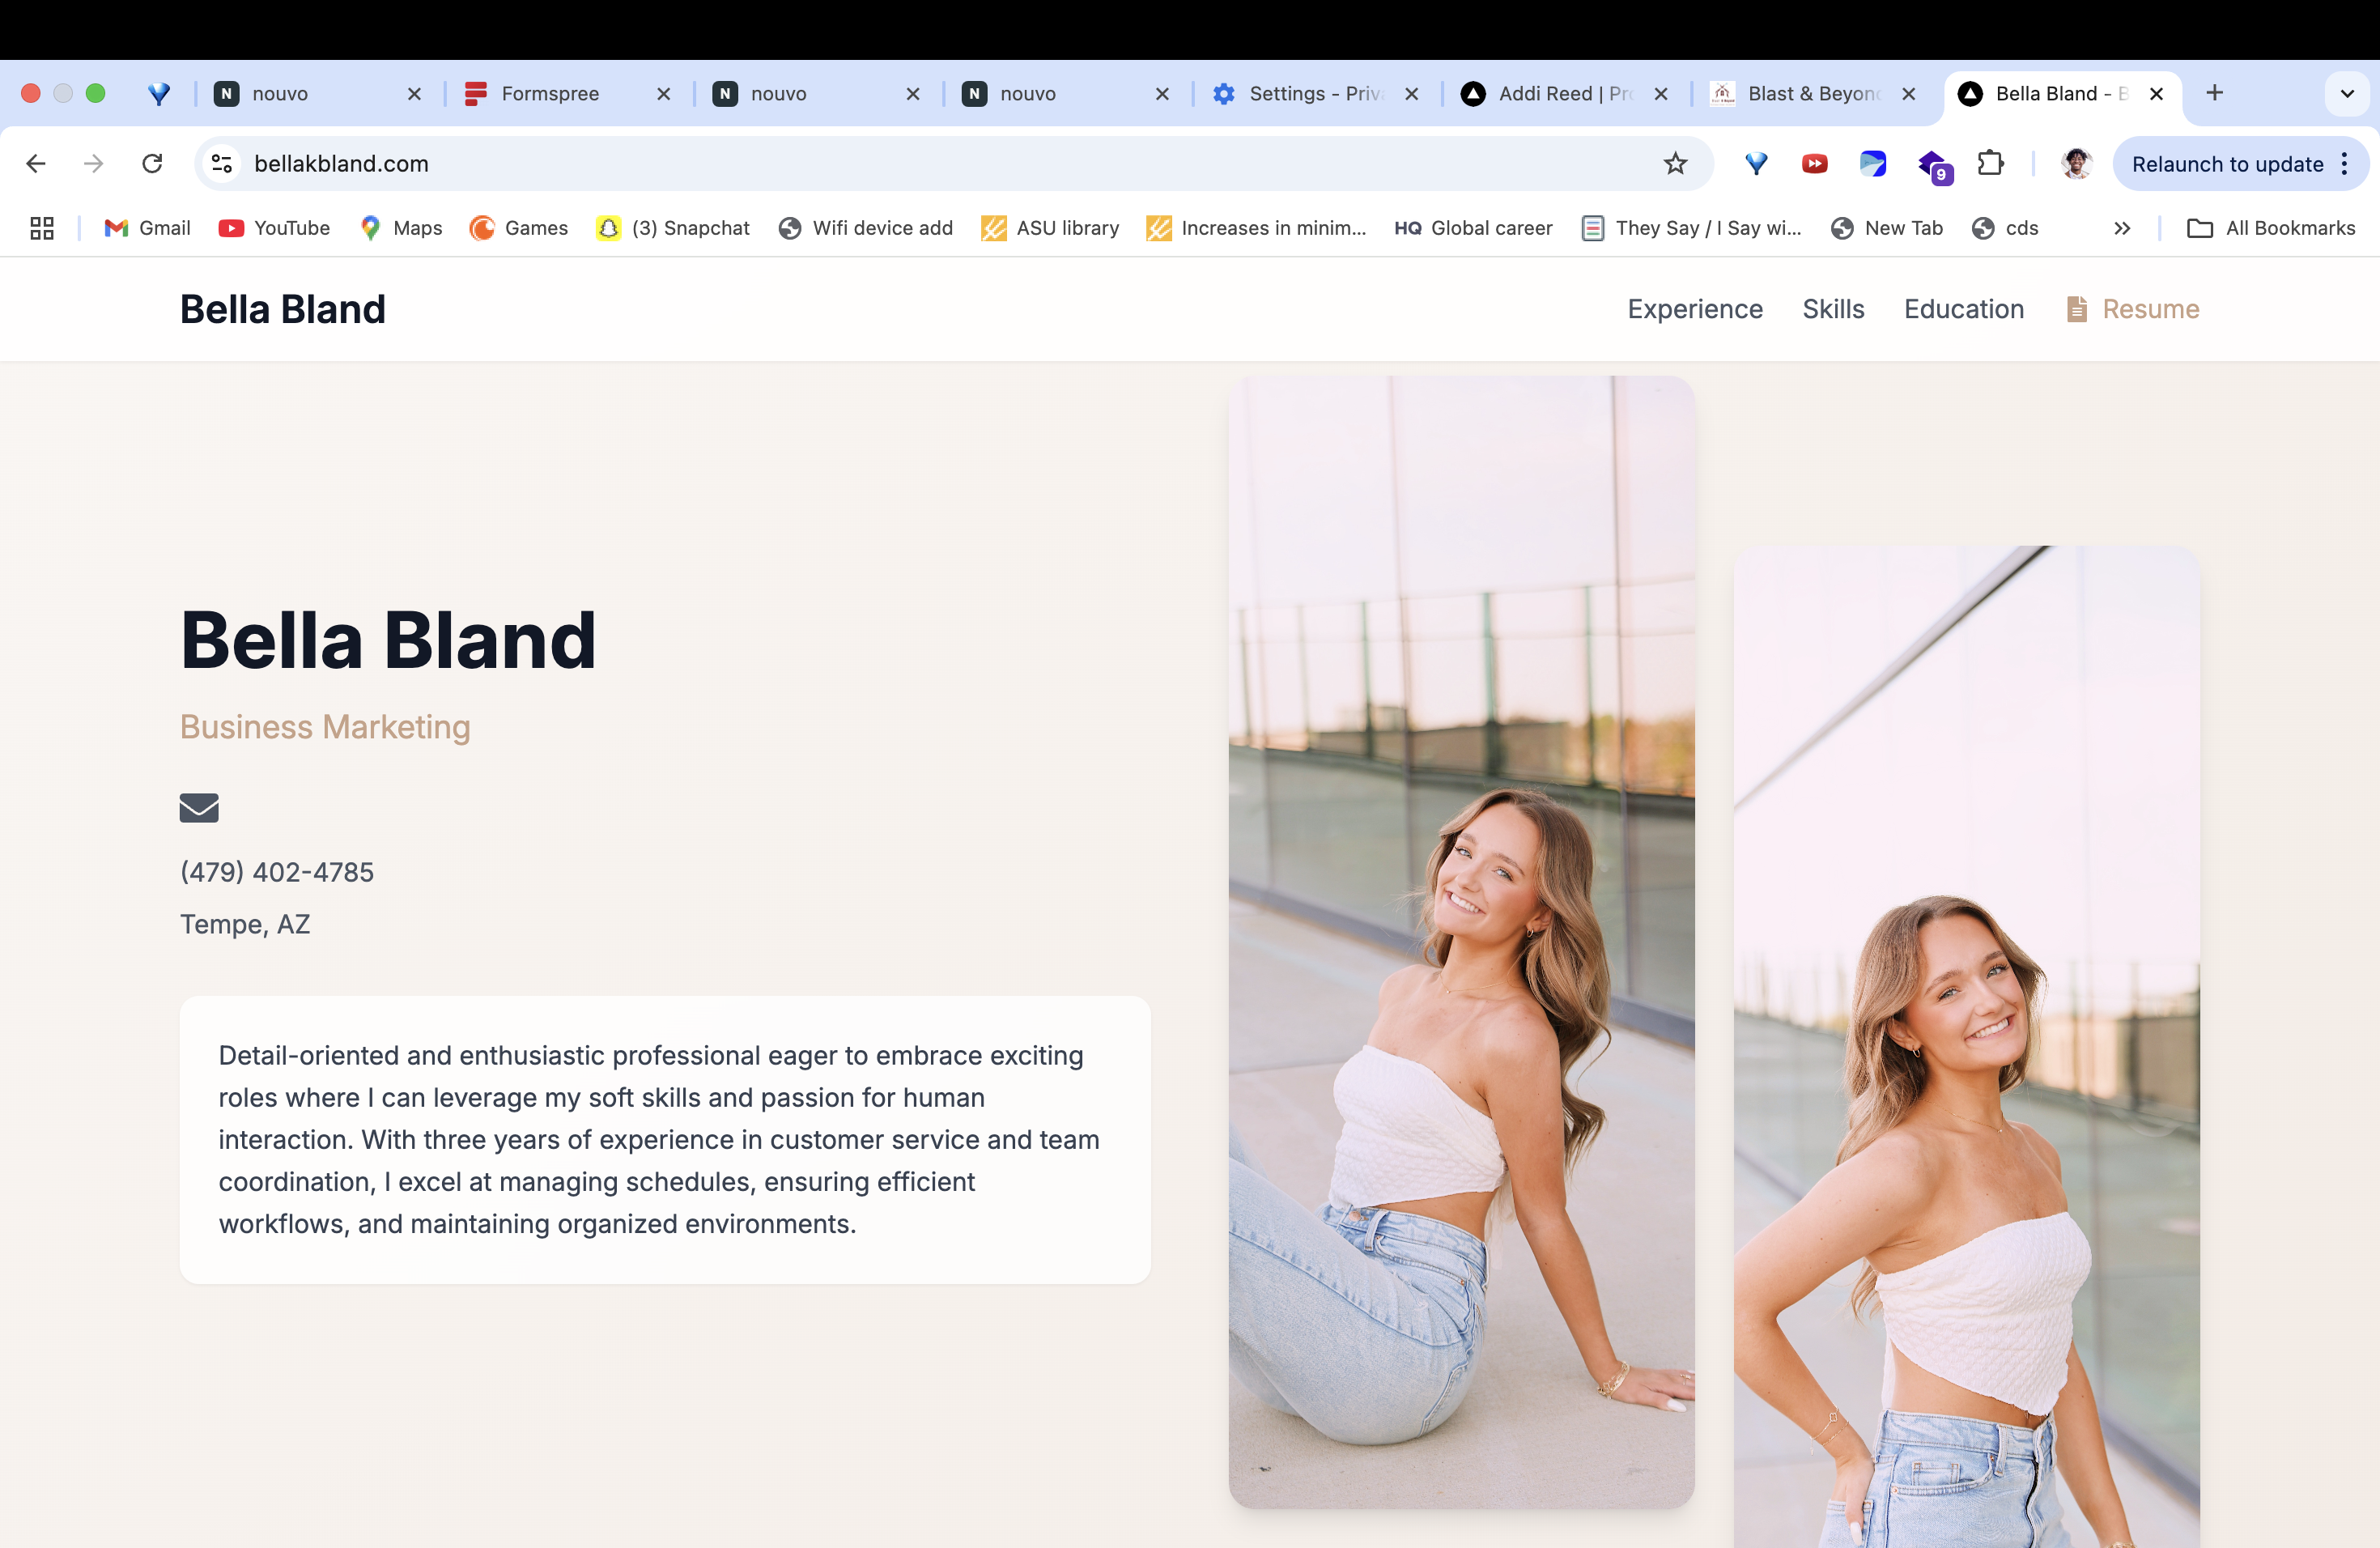This screenshot has width=2380, height=1548.
Task: Click the Business Marketing subtitle
Action: click(x=325, y=727)
